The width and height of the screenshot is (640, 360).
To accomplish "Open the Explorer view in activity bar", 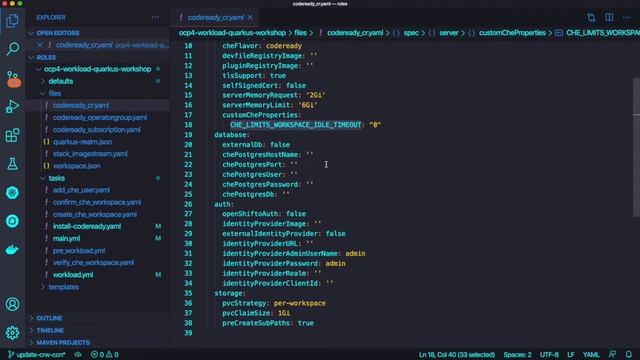I will pos(12,20).
